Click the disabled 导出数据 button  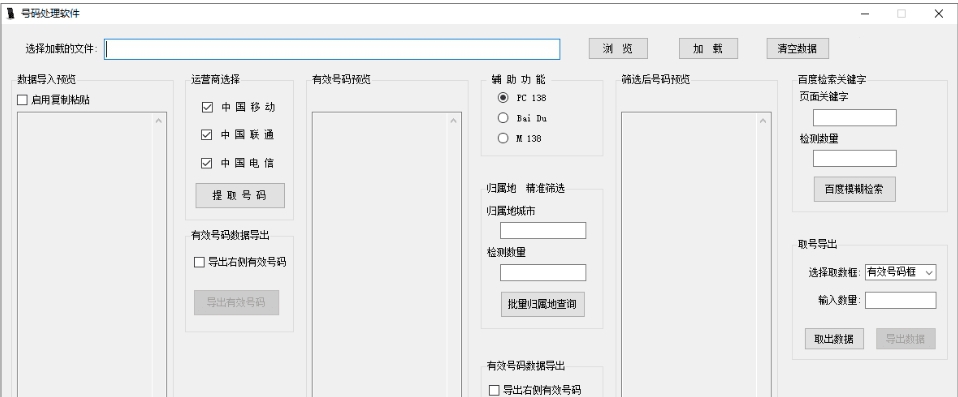pos(905,339)
